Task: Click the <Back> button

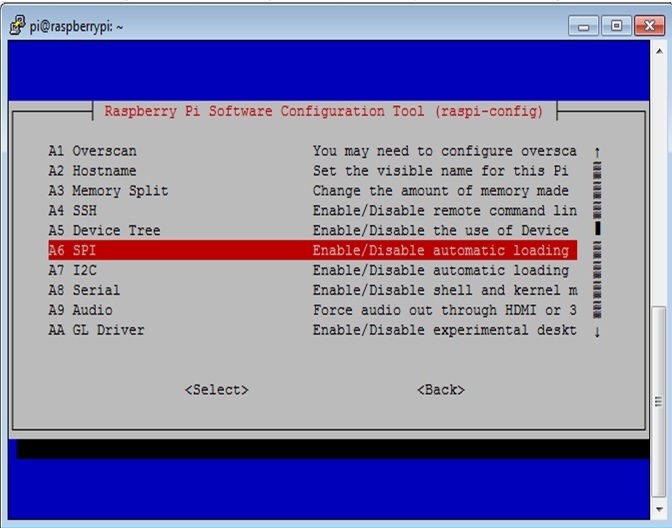Action: (441, 390)
